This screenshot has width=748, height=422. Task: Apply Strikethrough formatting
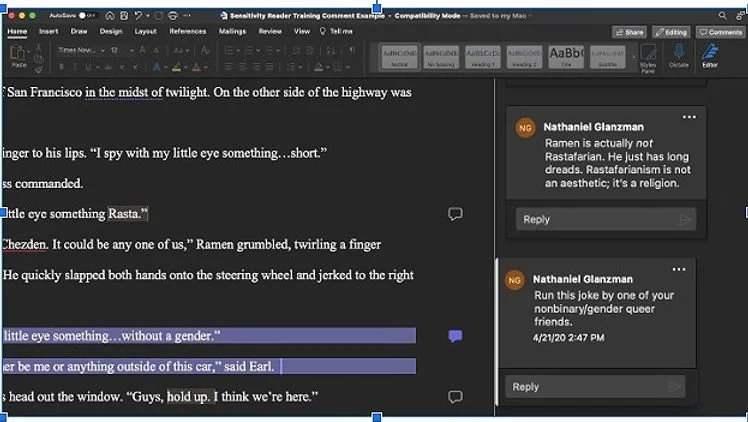pyautogui.click(x=108, y=67)
